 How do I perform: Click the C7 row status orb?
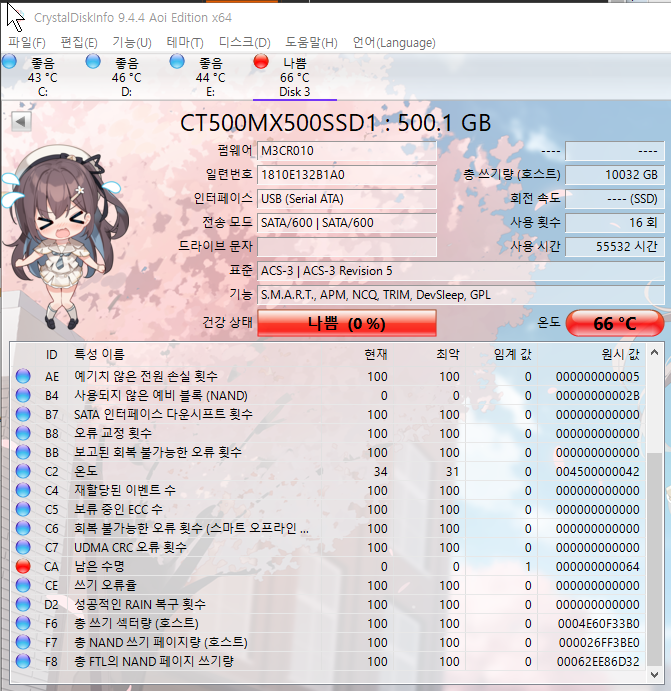pos(23,547)
